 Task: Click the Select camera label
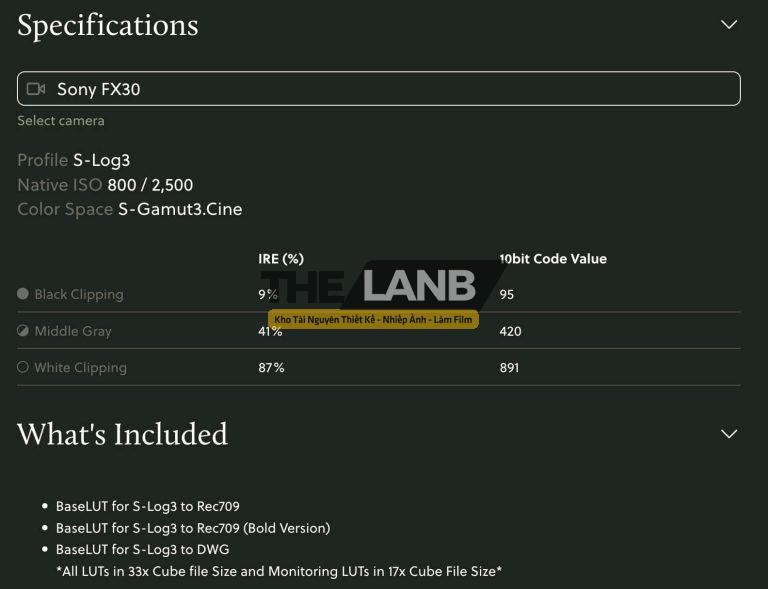click(61, 120)
